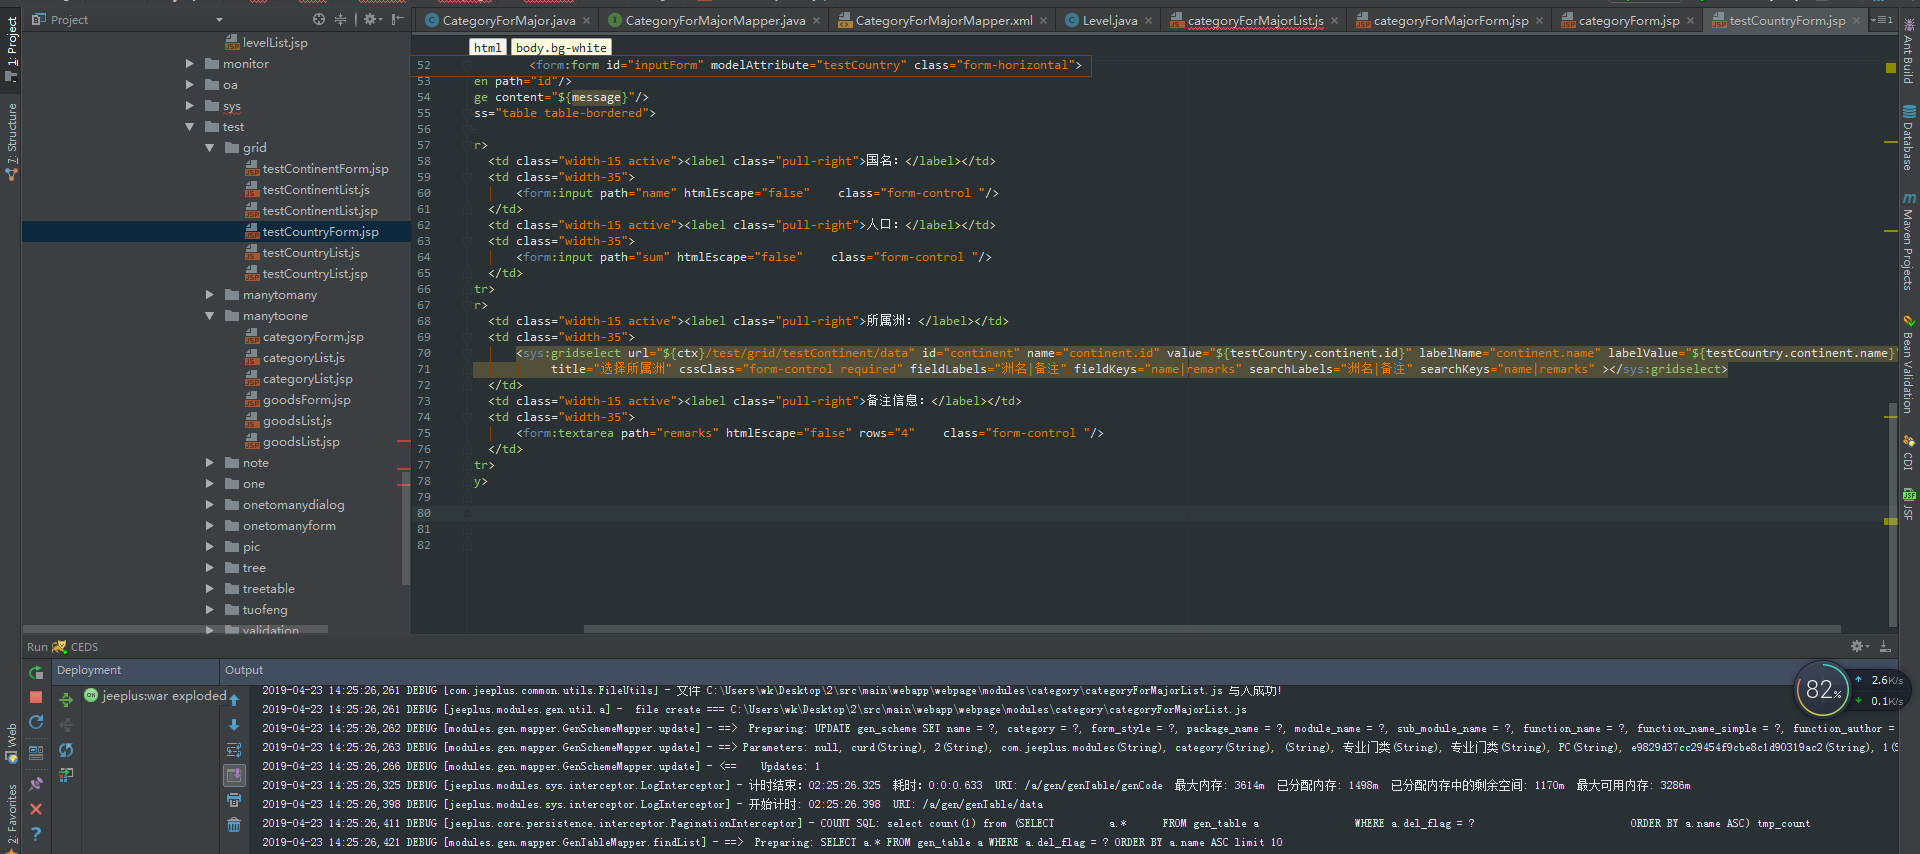Rerun the CEDS server configuration
The image size is (1920, 854).
(36, 673)
